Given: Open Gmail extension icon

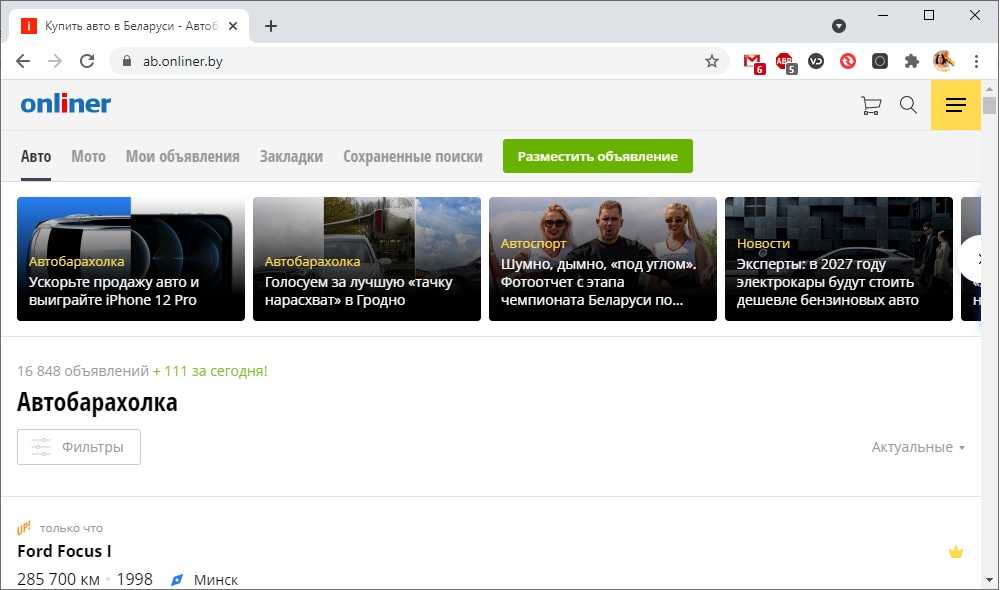Looking at the screenshot, I should pos(753,61).
